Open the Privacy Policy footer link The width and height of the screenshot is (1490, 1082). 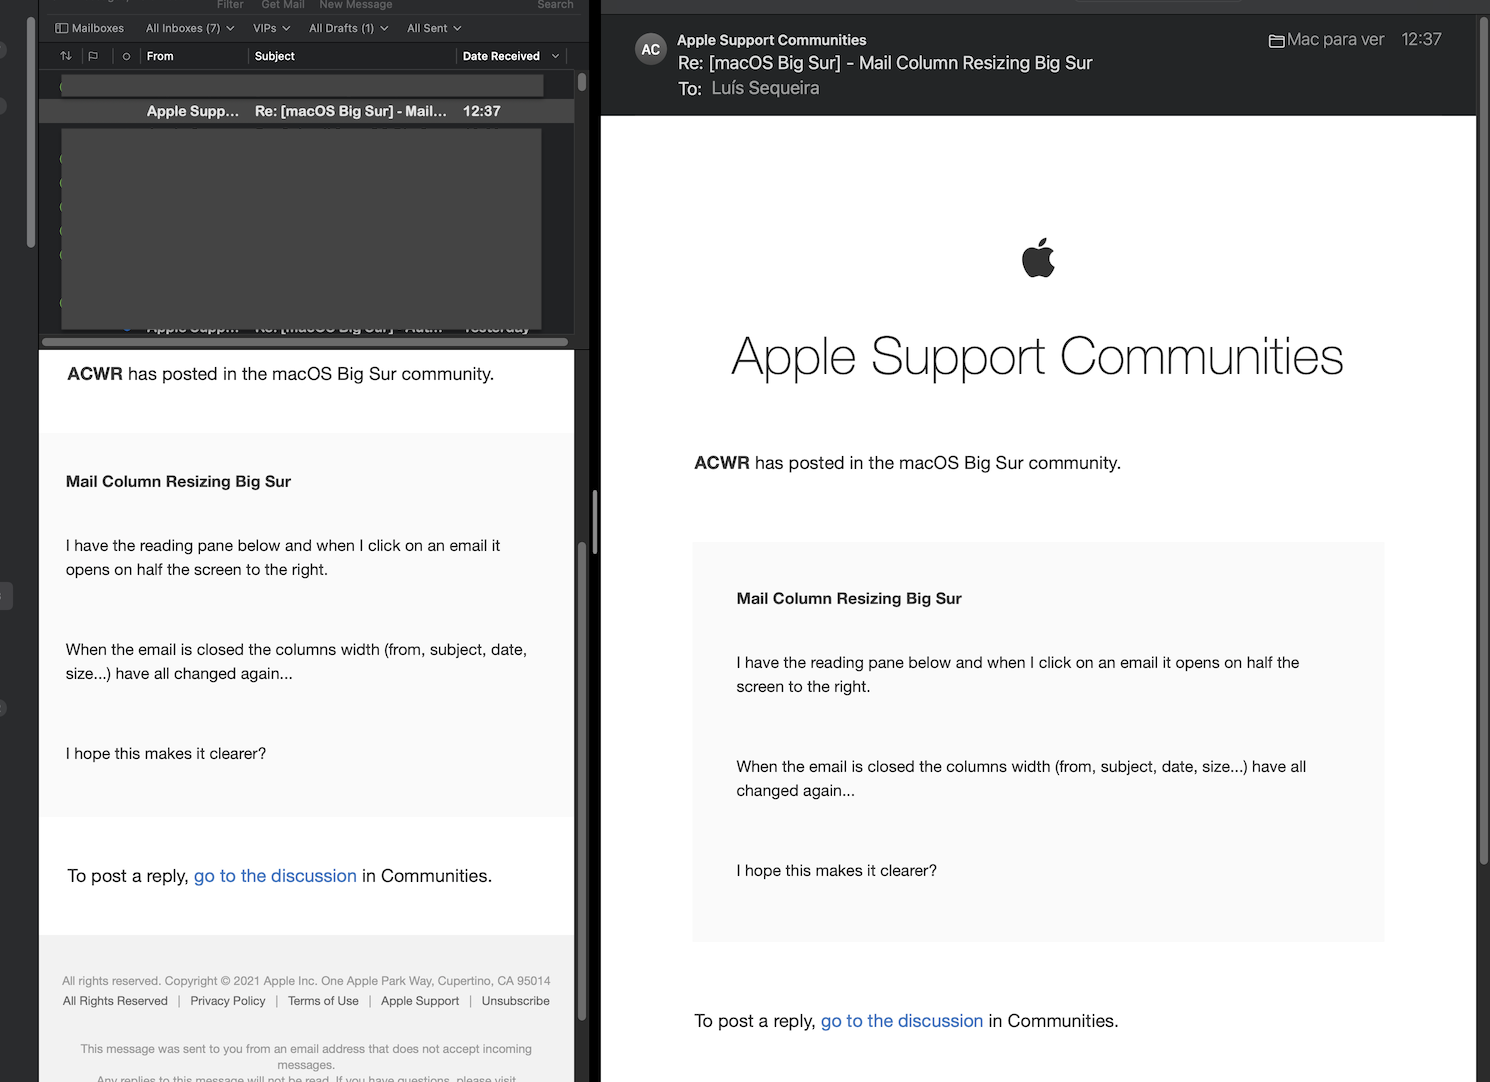(x=228, y=1001)
